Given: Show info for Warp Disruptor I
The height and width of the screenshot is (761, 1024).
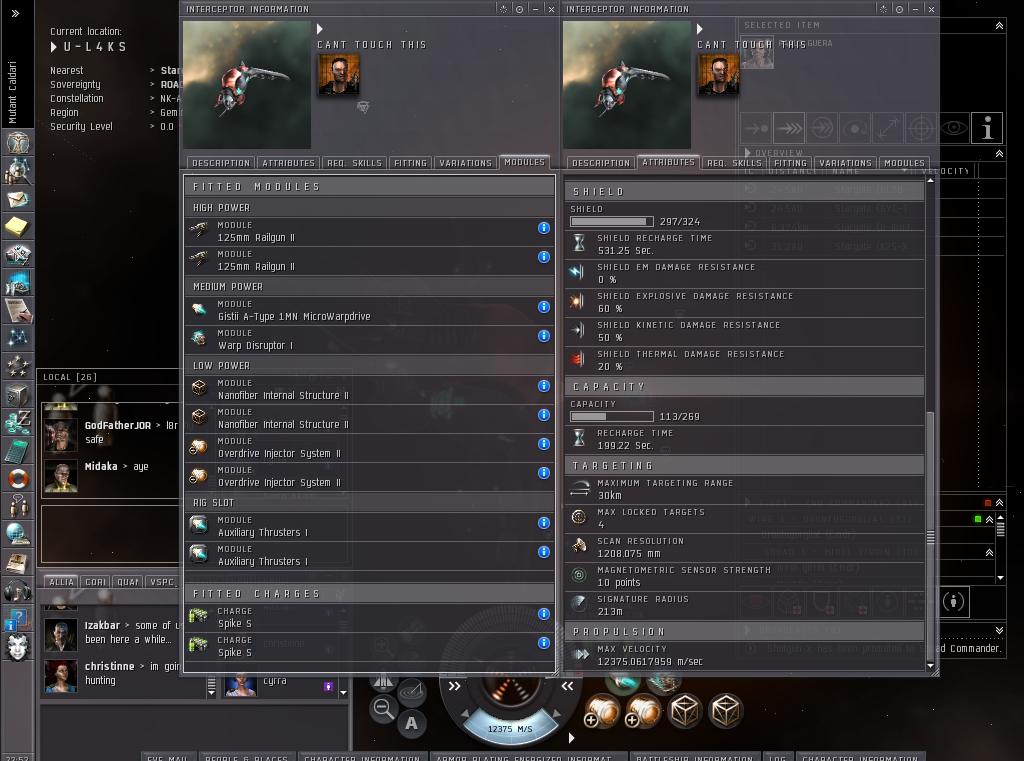Looking at the screenshot, I should coord(543,336).
